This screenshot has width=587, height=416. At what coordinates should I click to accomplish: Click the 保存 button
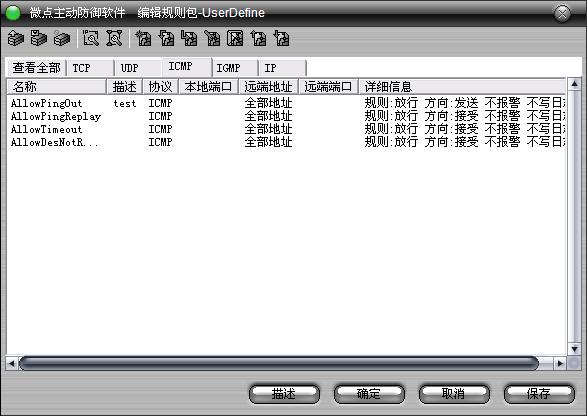pyautogui.click(x=539, y=394)
